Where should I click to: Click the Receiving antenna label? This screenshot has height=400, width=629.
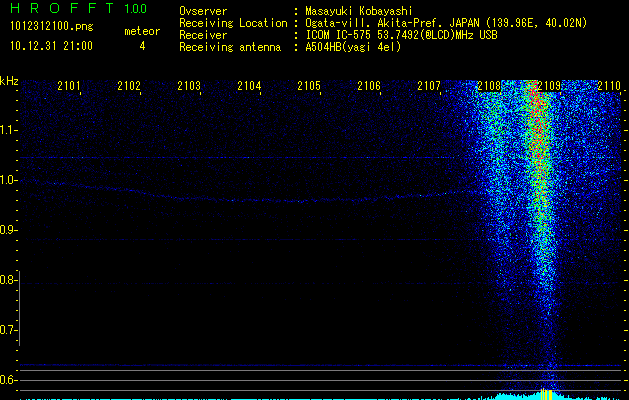(x=230, y=47)
